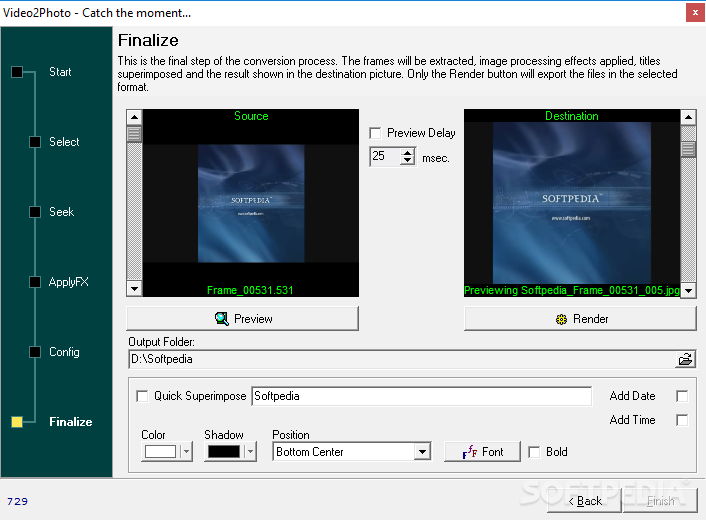Click the 729 counter in the status area
The height and width of the screenshot is (520, 706).
pyautogui.click(x=17, y=501)
